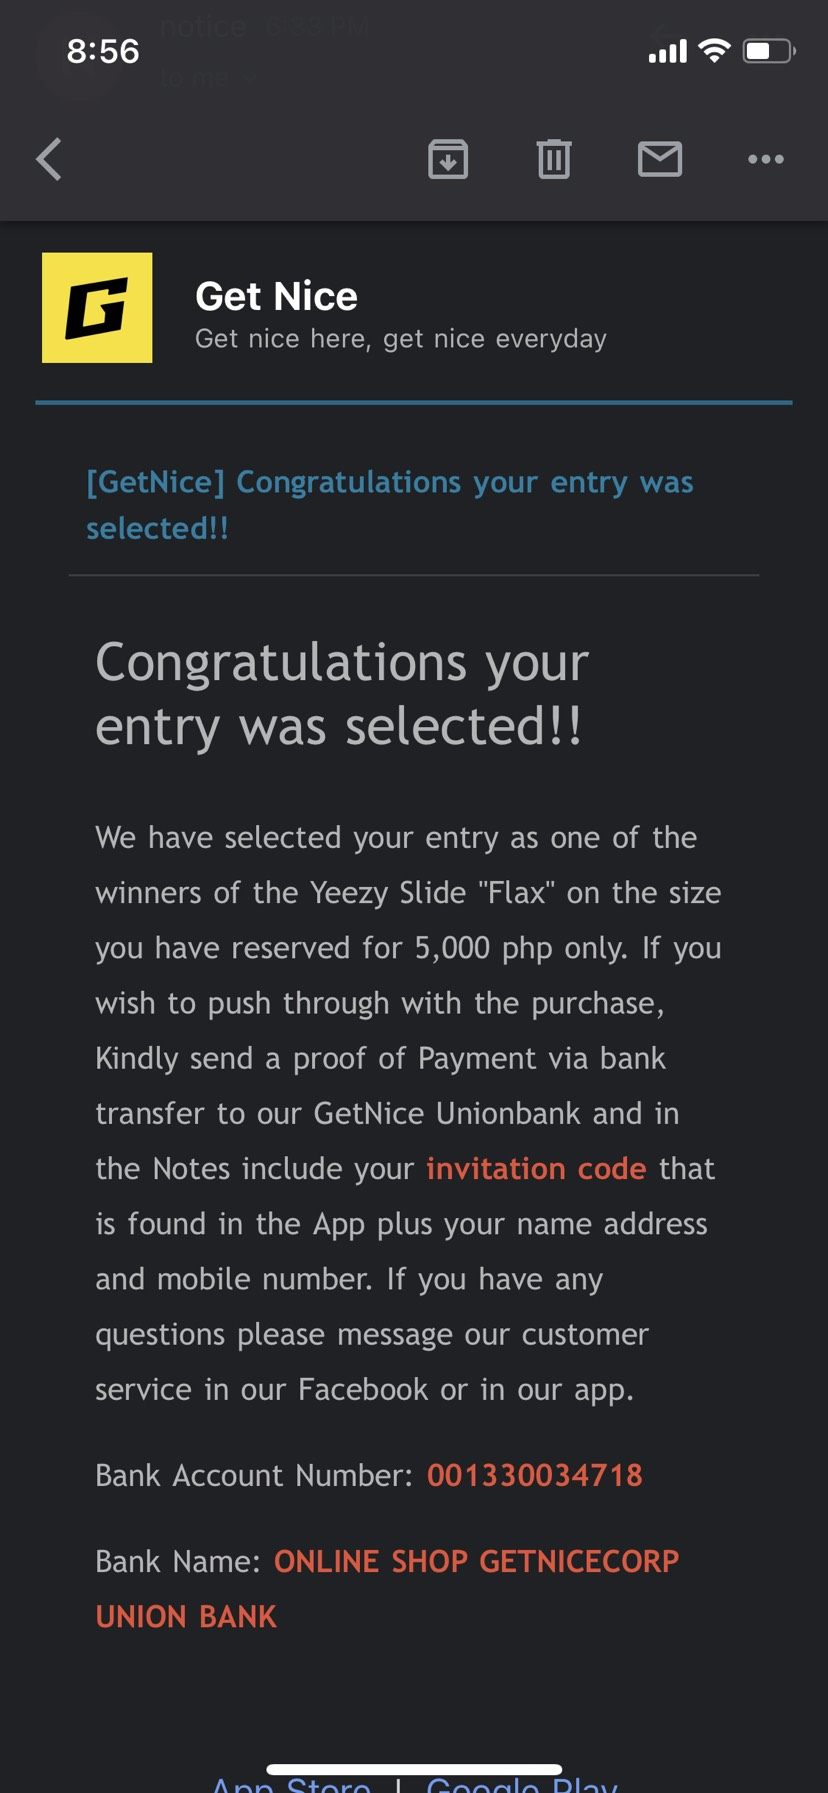Viewport: 828px width, 1793px height.
Task: Tap the battery indicator in status bar
Action: (x=768, y=51)
